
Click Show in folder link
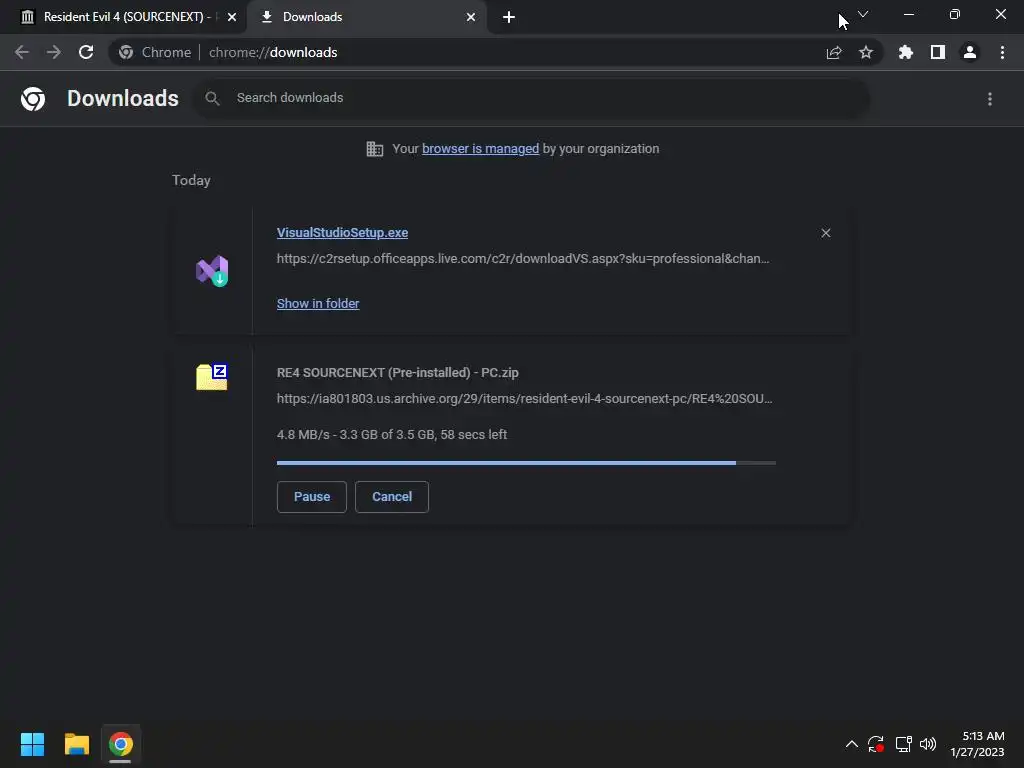(x=318, y=304)
